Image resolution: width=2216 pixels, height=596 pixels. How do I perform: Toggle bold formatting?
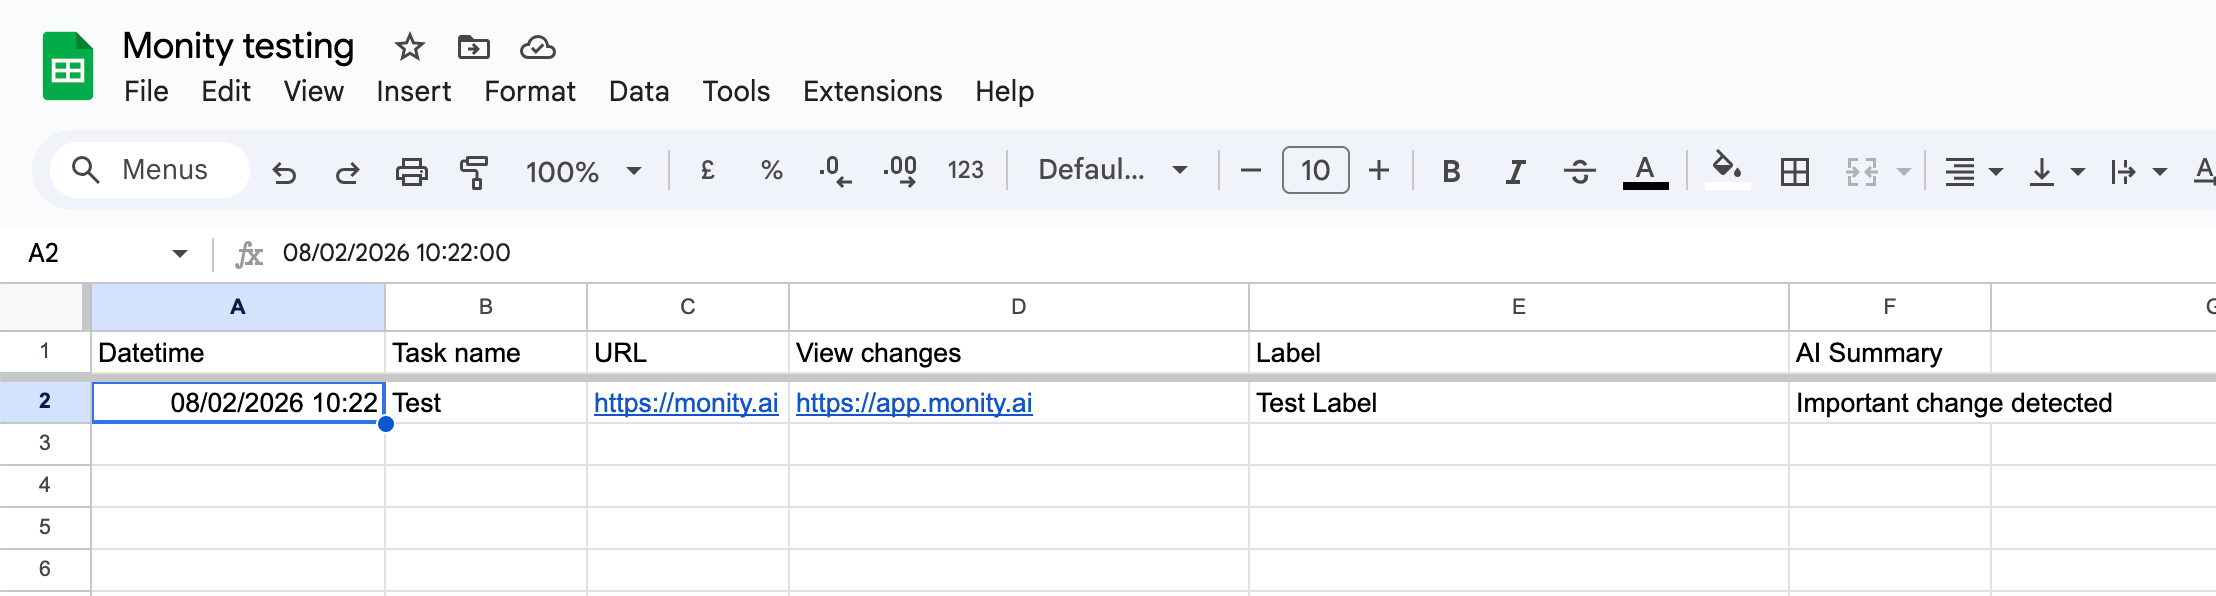pyautogui.click(x=1451, y=172)
